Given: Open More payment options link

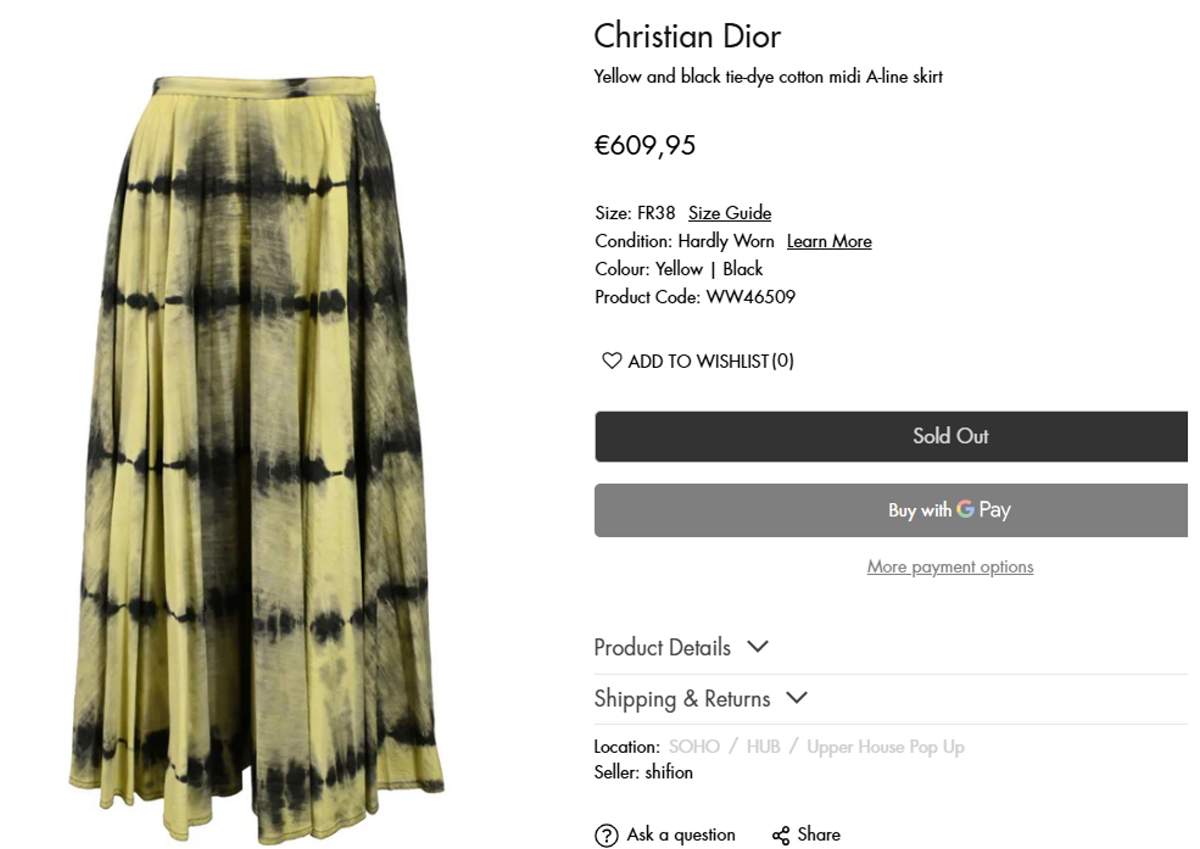Looking at the screenshot, I should 950,566.
